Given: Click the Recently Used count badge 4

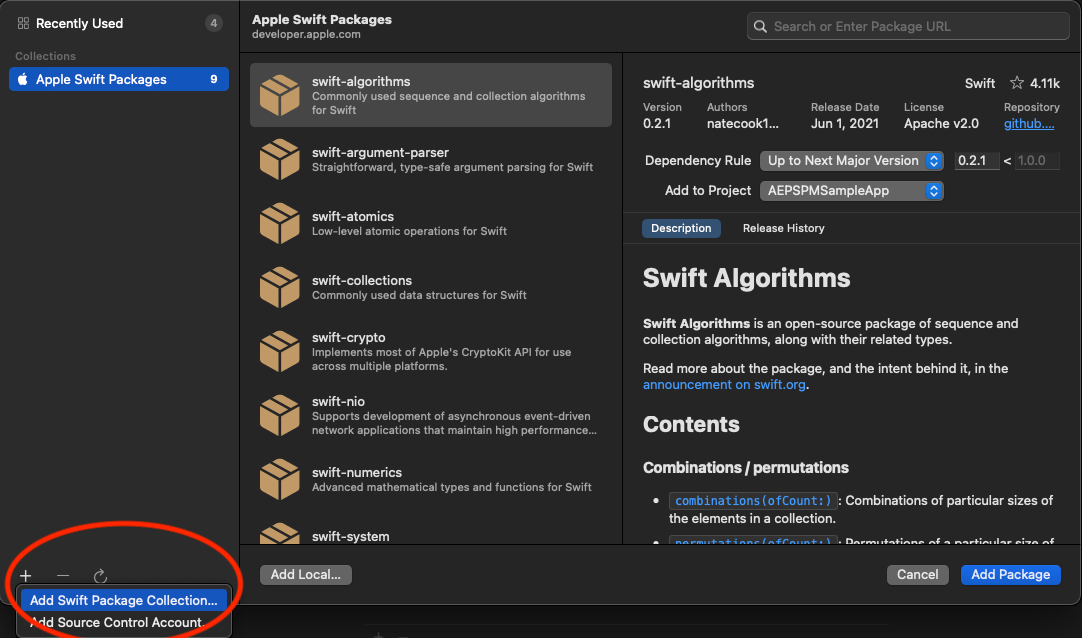Looking at the screenshot, I should click(x=214, y=23).
